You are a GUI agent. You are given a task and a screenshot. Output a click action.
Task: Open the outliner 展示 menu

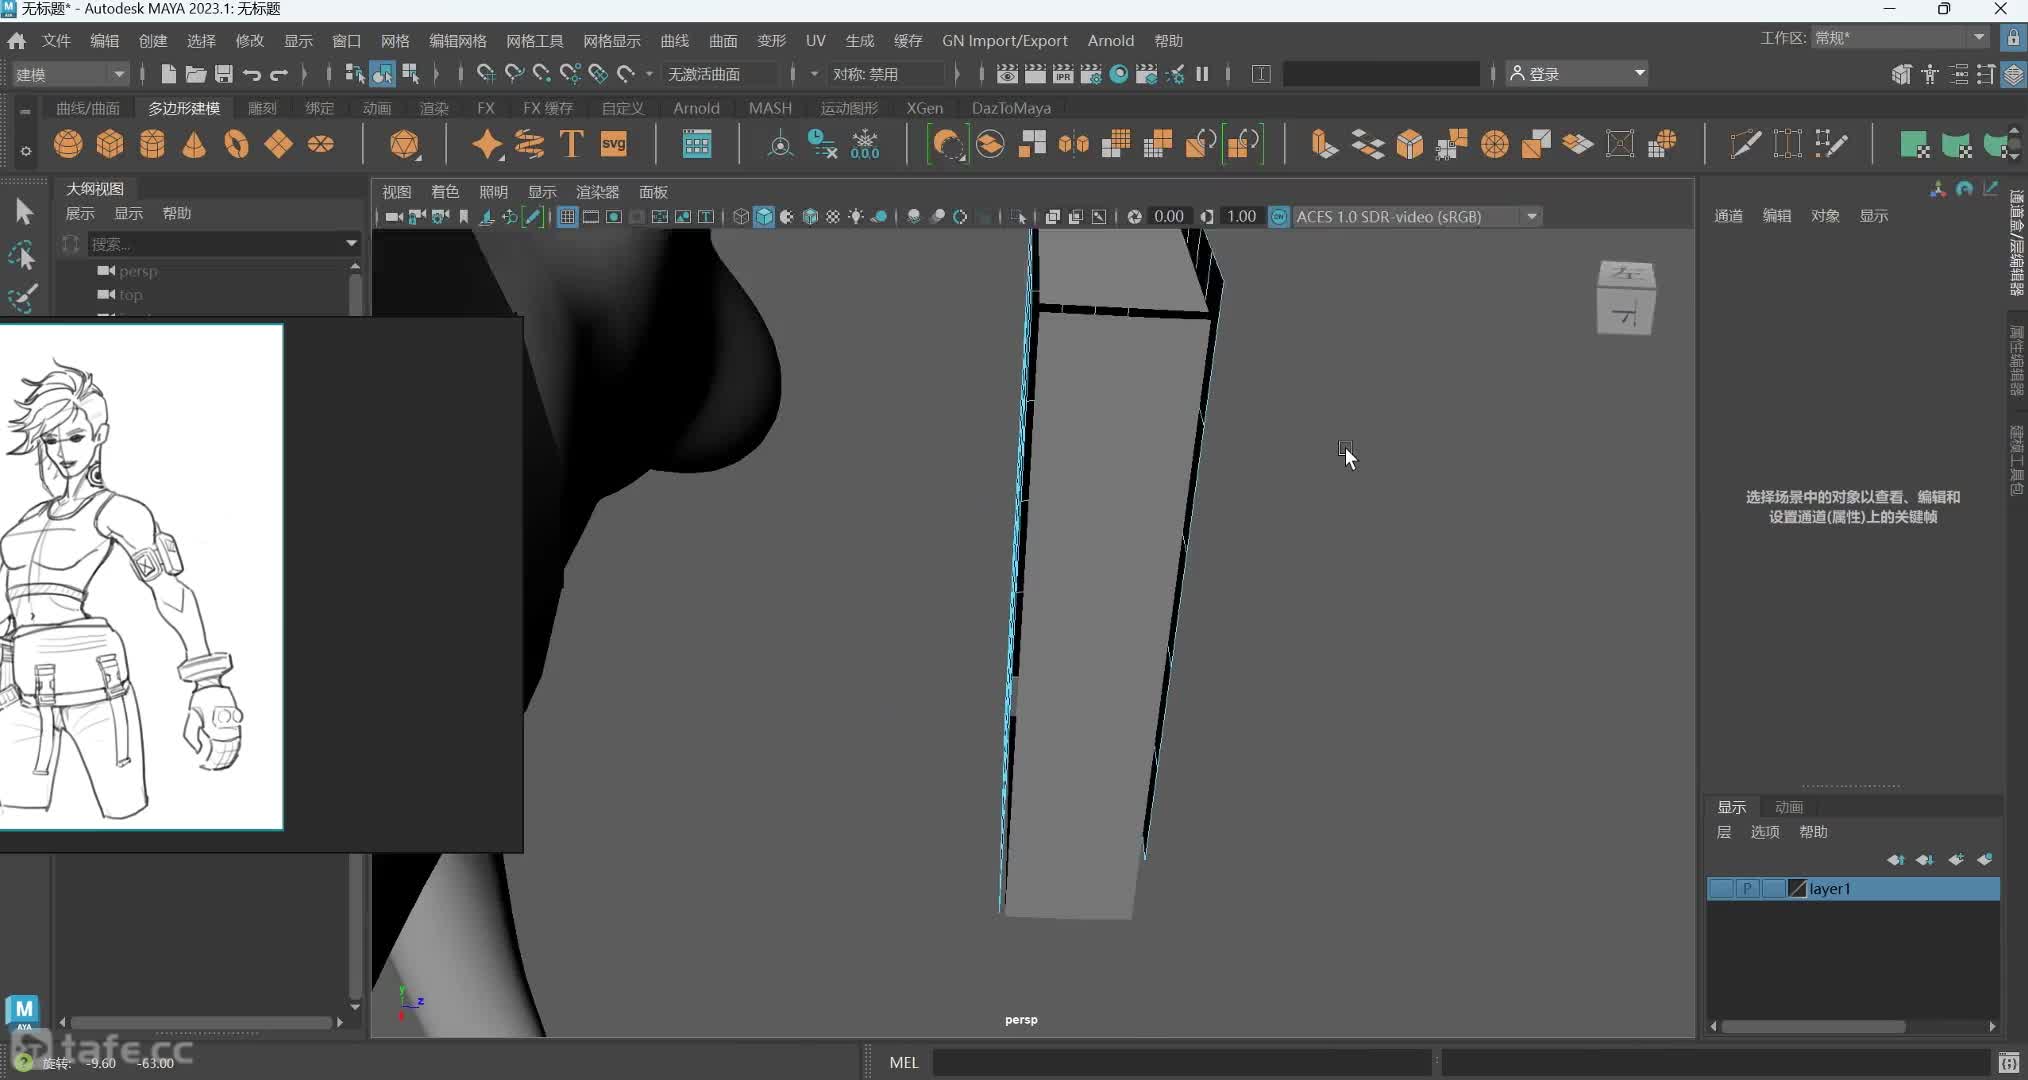click(x=80, y=213)
